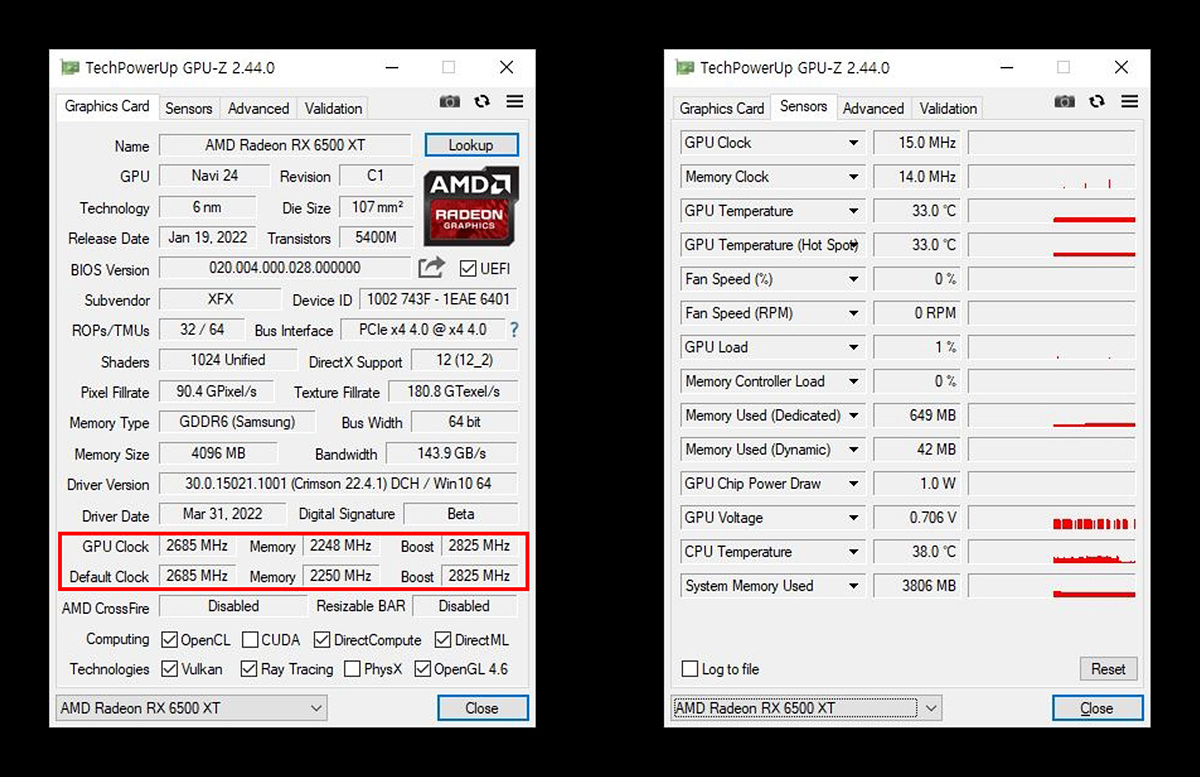Switch to Graphics Card tab in Sensors window
Viewport: 1200px width, 777px height.
click(x=722, y=108)
